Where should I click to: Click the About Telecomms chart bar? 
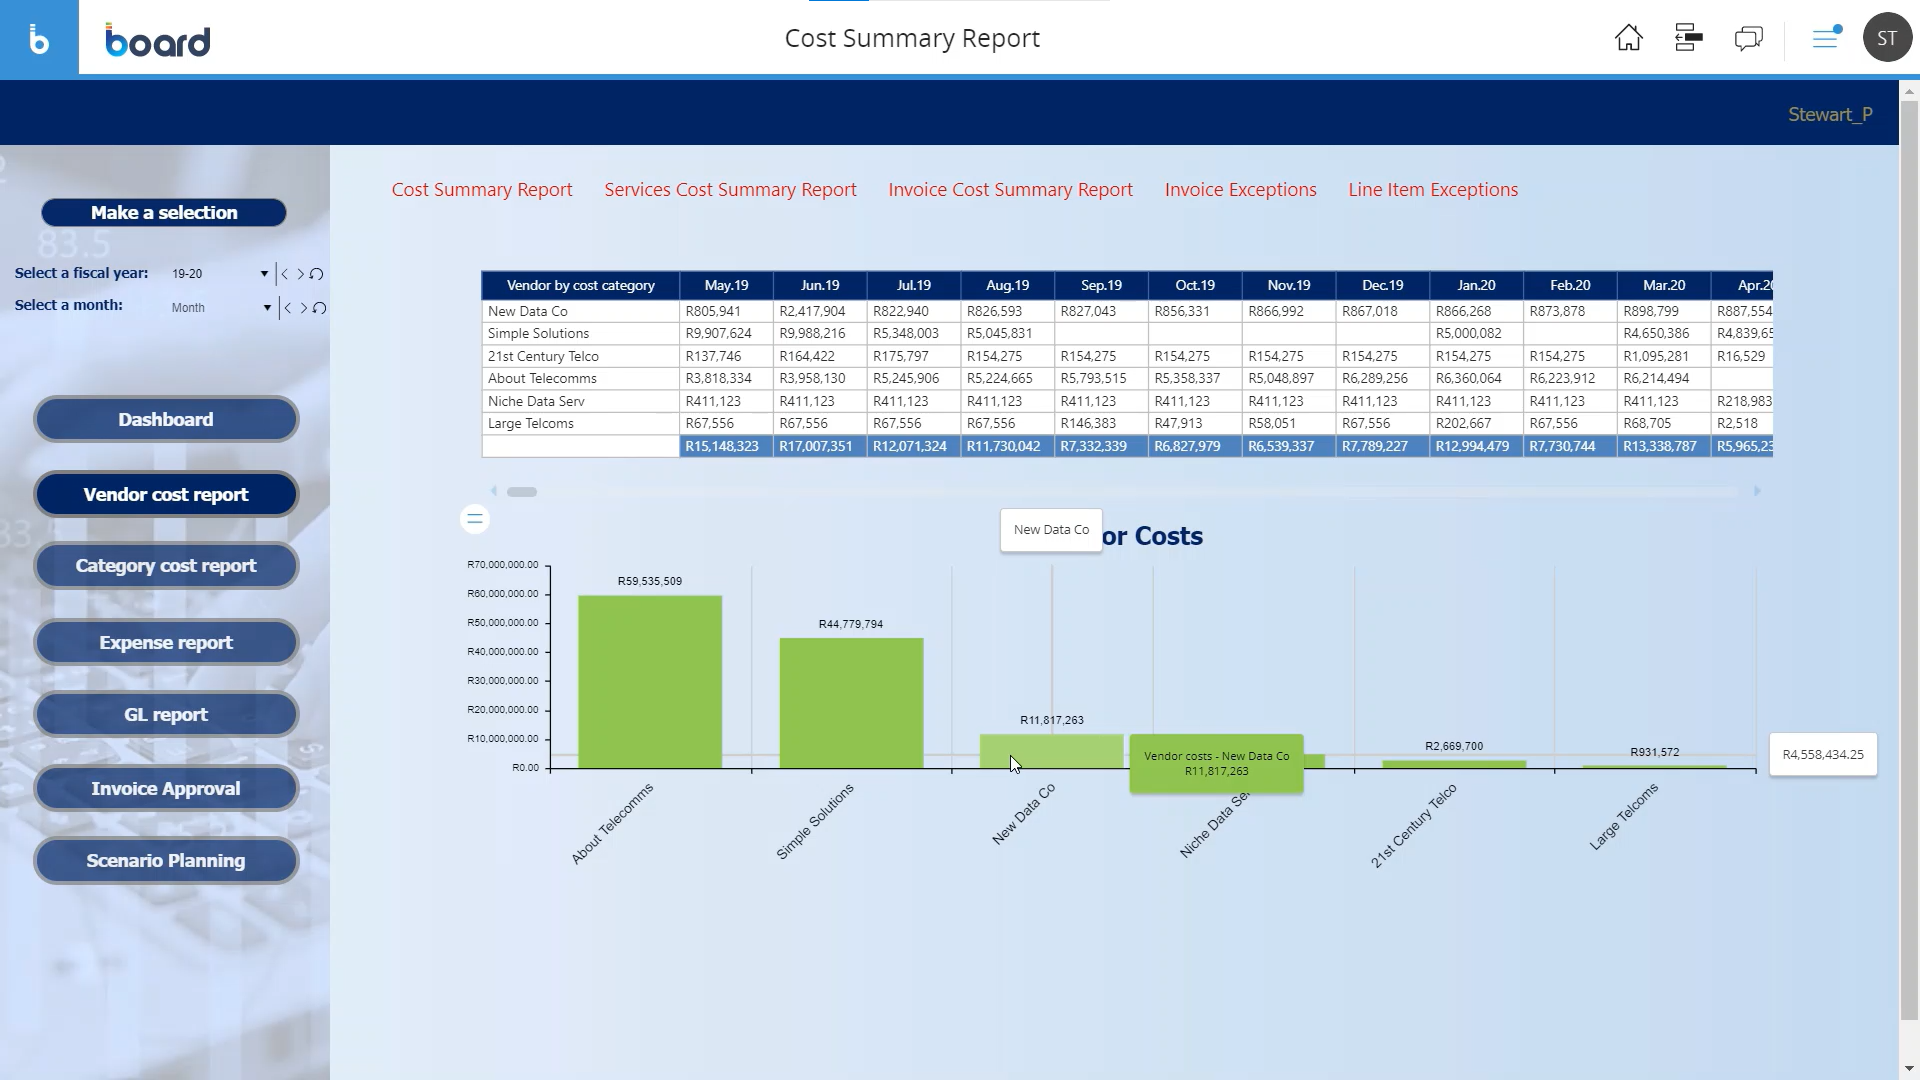click(650, 682)
